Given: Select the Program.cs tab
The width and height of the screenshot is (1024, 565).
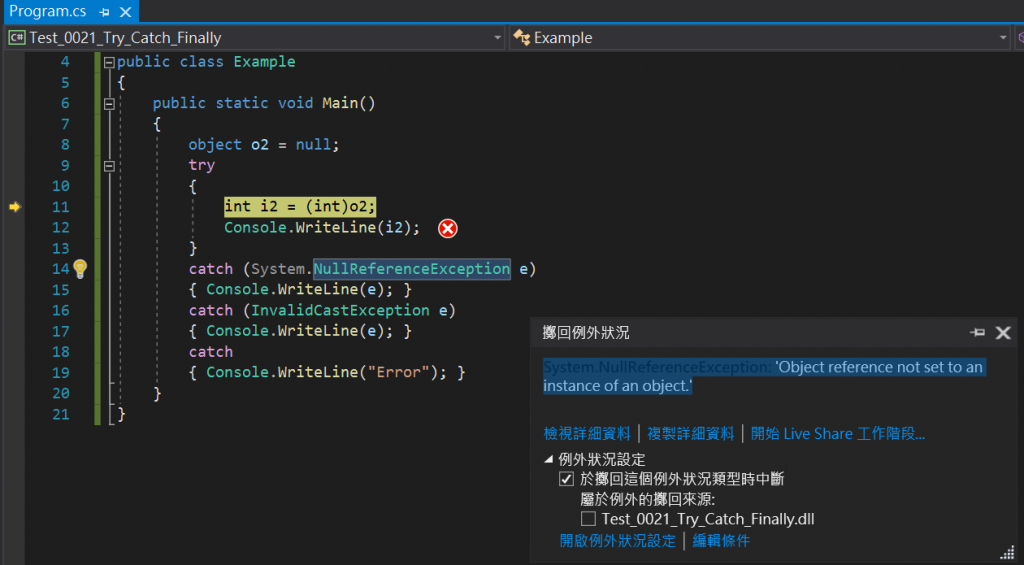Looking at the screenshot, I should [x=47, y=11].
